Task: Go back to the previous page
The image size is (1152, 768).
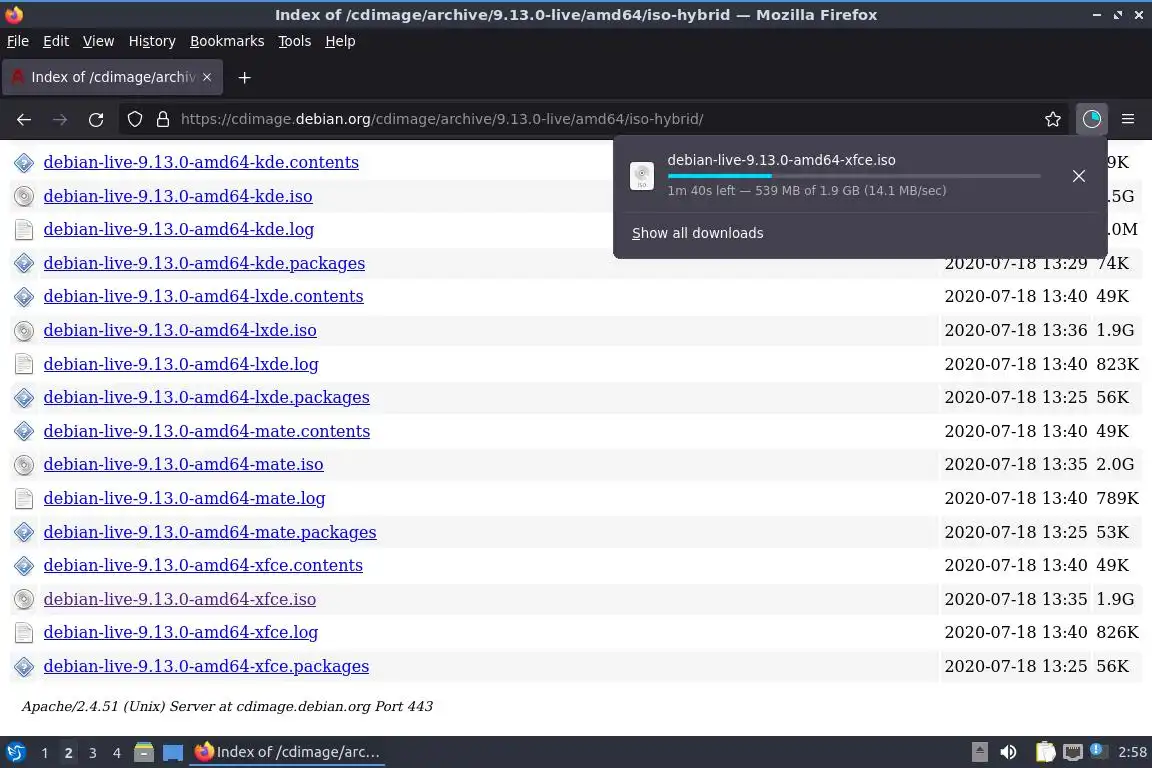Action: [x=24, y=119]
